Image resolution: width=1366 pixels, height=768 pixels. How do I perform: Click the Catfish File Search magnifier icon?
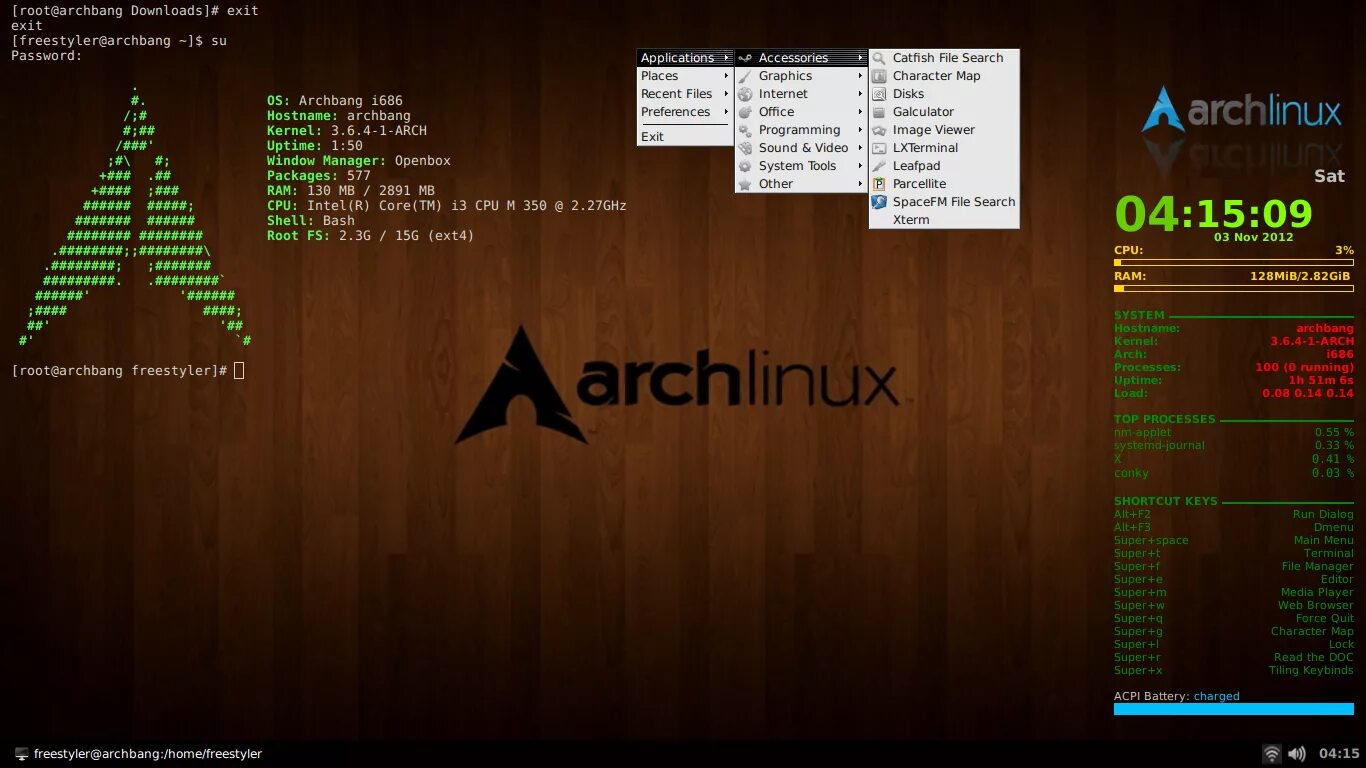coord(879,58)
